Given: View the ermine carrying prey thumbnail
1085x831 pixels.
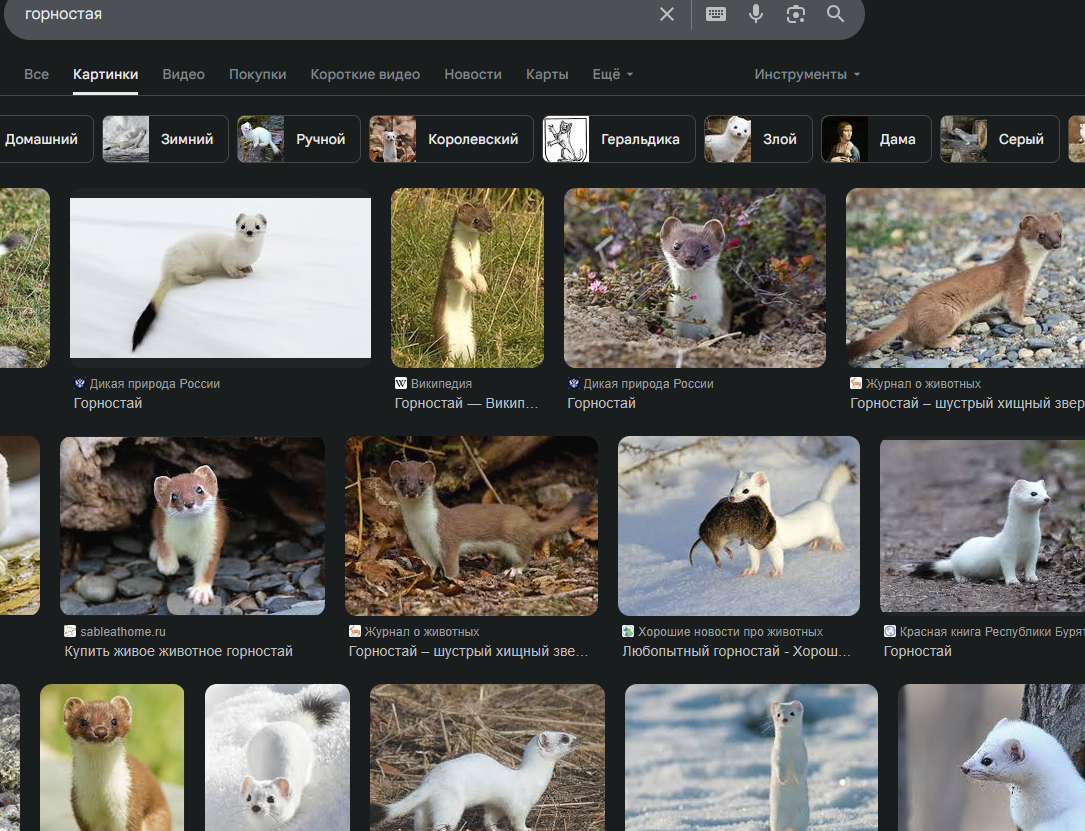Looking at the screenshot, I should [x=738, y=525].
